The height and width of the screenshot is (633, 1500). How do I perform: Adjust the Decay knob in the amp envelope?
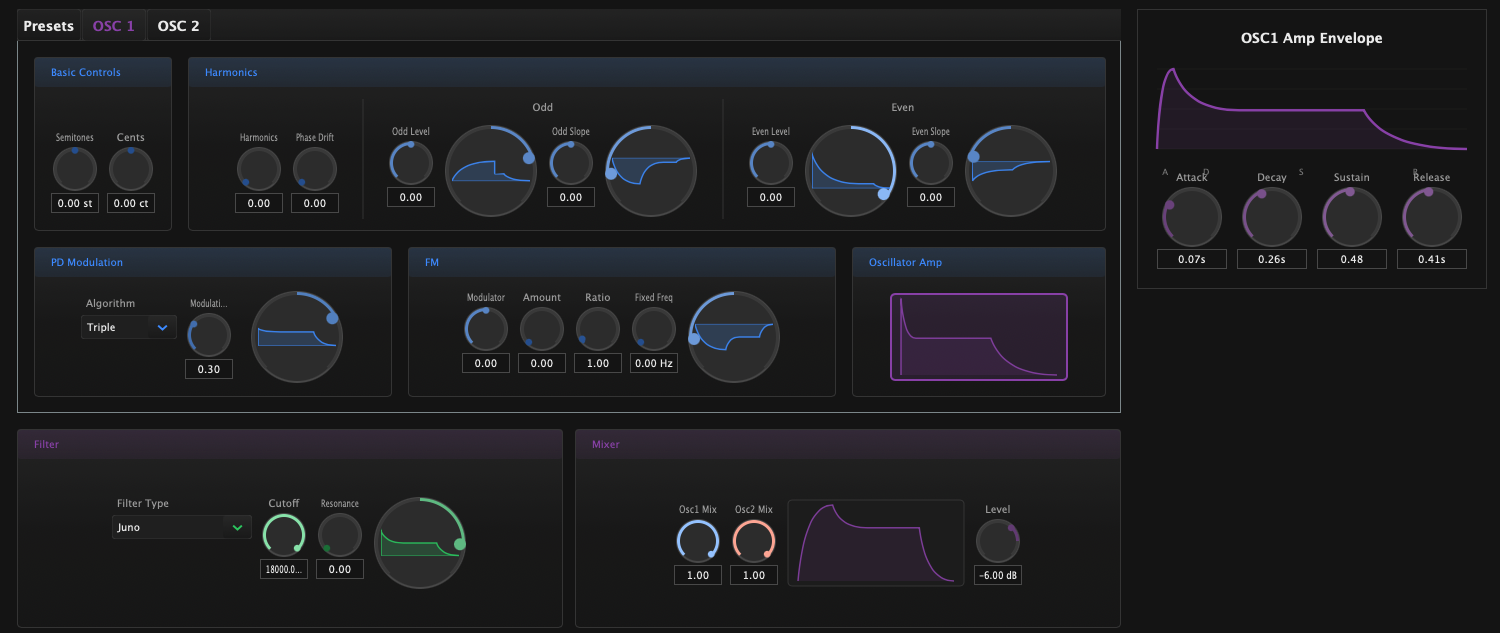1271,215
